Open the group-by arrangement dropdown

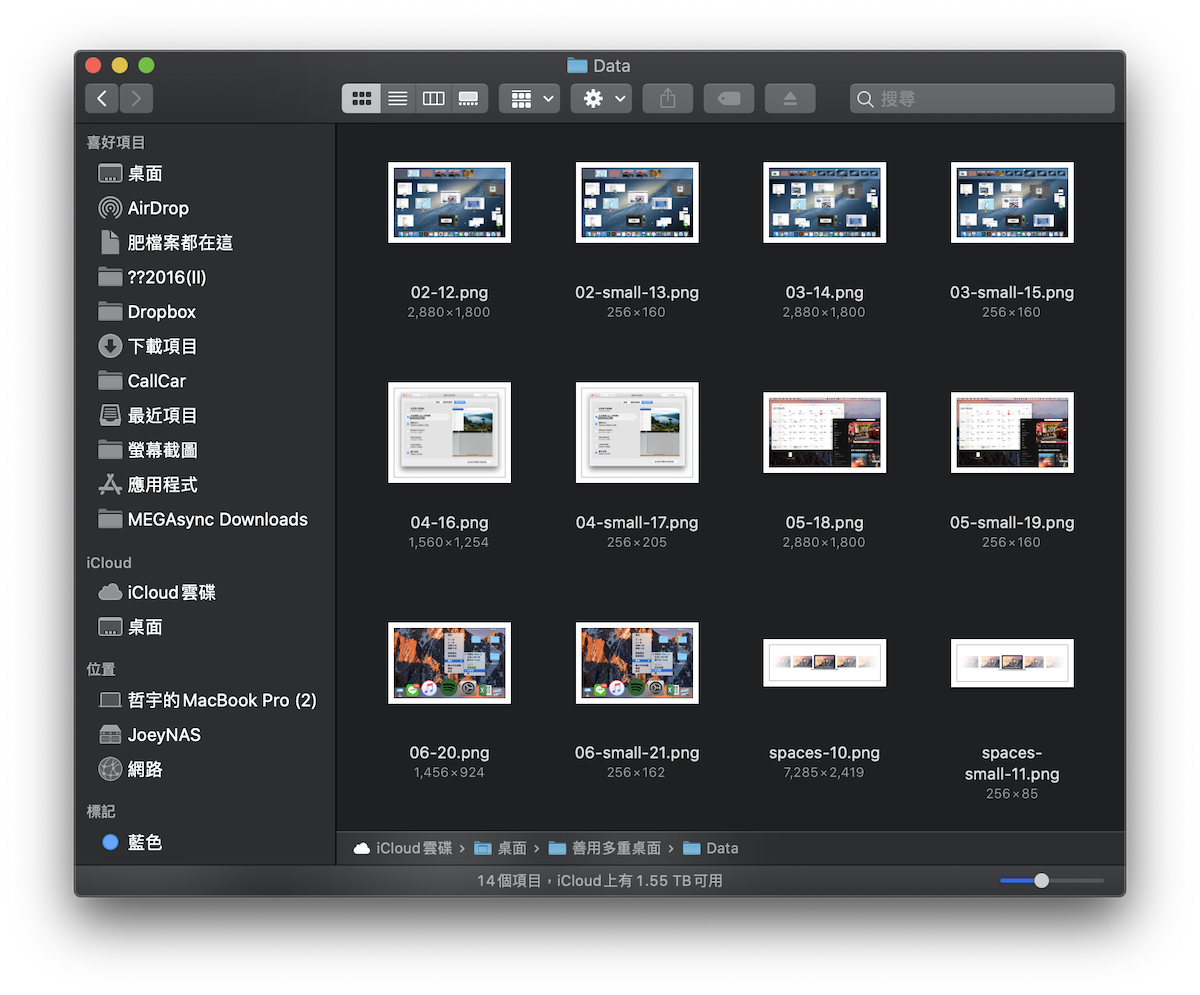point(529,98)
